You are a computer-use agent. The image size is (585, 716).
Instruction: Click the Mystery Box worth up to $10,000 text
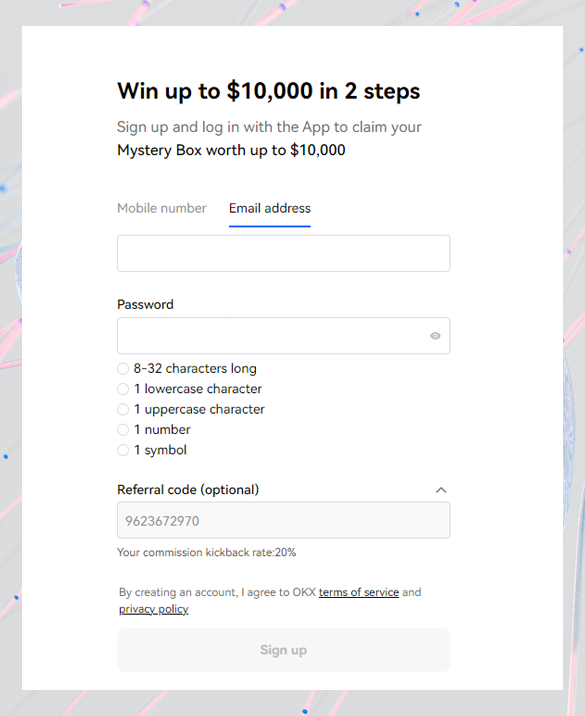pos(231,150)
